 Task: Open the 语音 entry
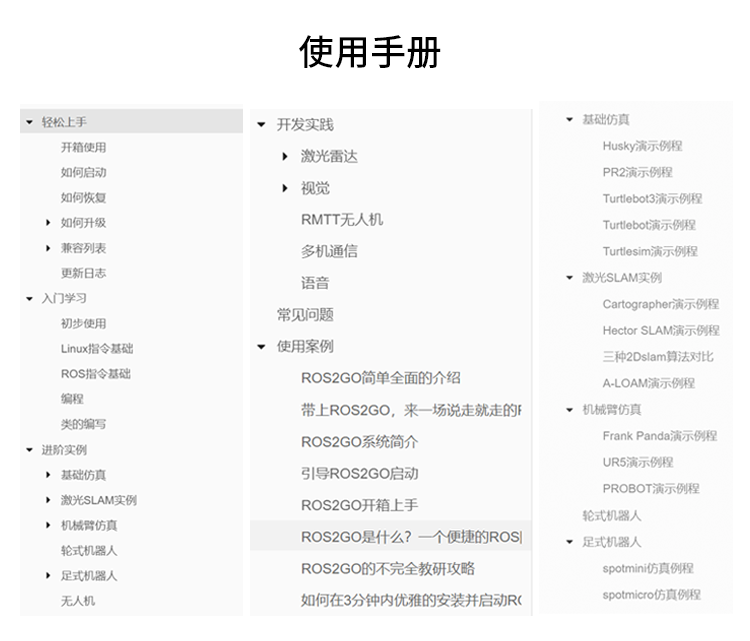point(315,283)
